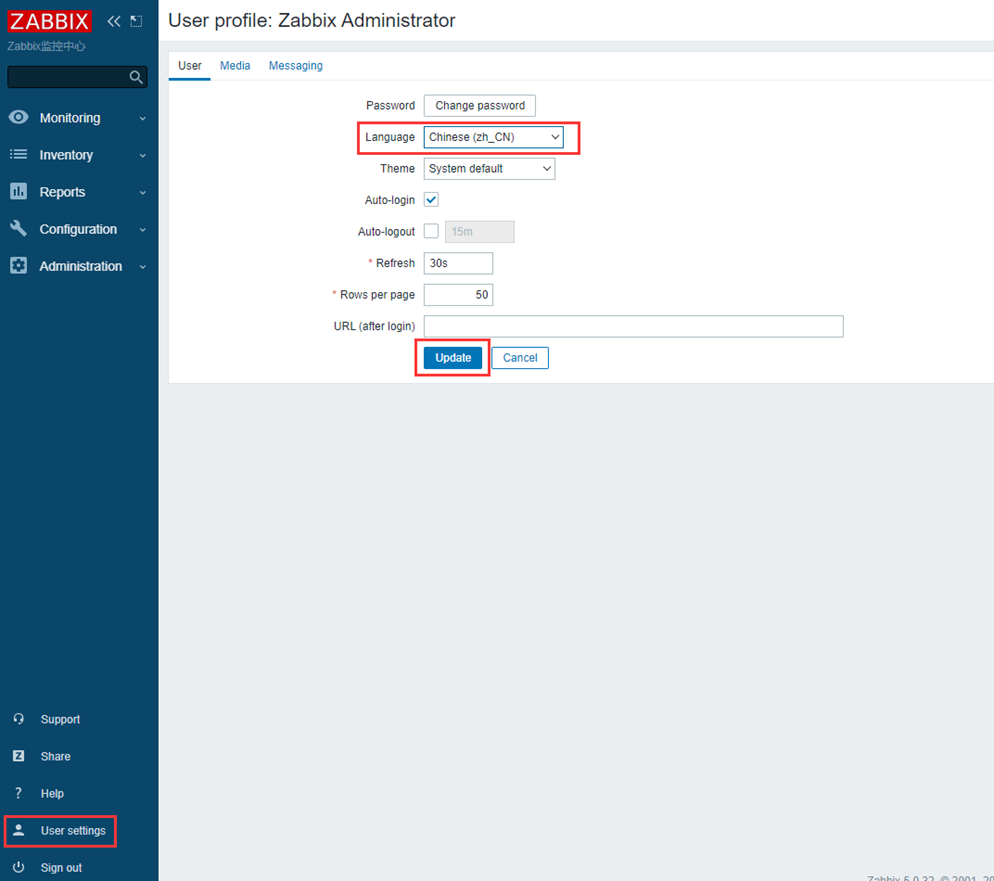This screenshot has width=994, height=881.
Task: Click the Configuration wrench icon
Action: click(x=18, y=229)
